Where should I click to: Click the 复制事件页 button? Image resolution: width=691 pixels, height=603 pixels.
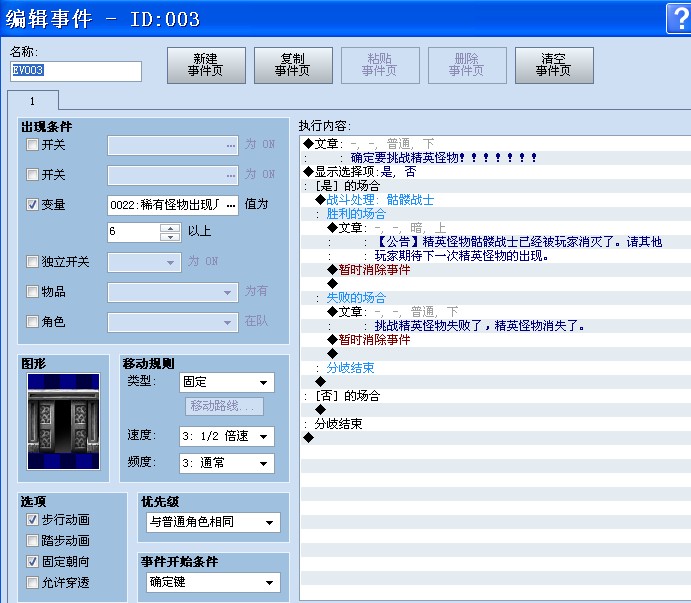293,65
